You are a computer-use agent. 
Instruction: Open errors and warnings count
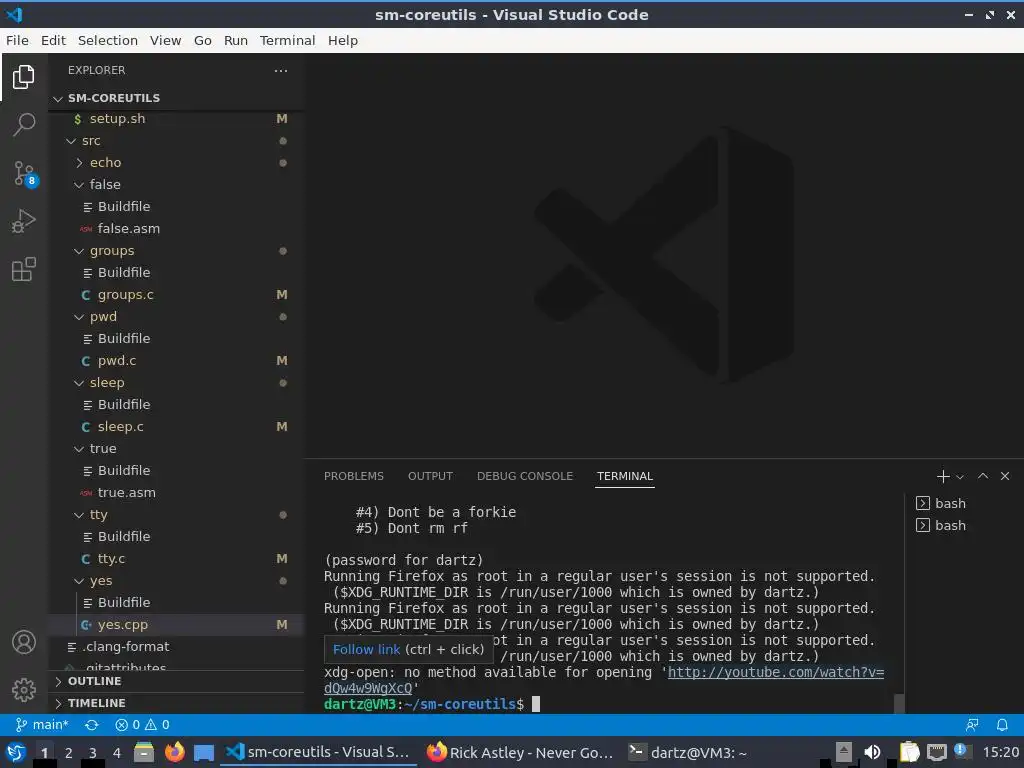142,724
